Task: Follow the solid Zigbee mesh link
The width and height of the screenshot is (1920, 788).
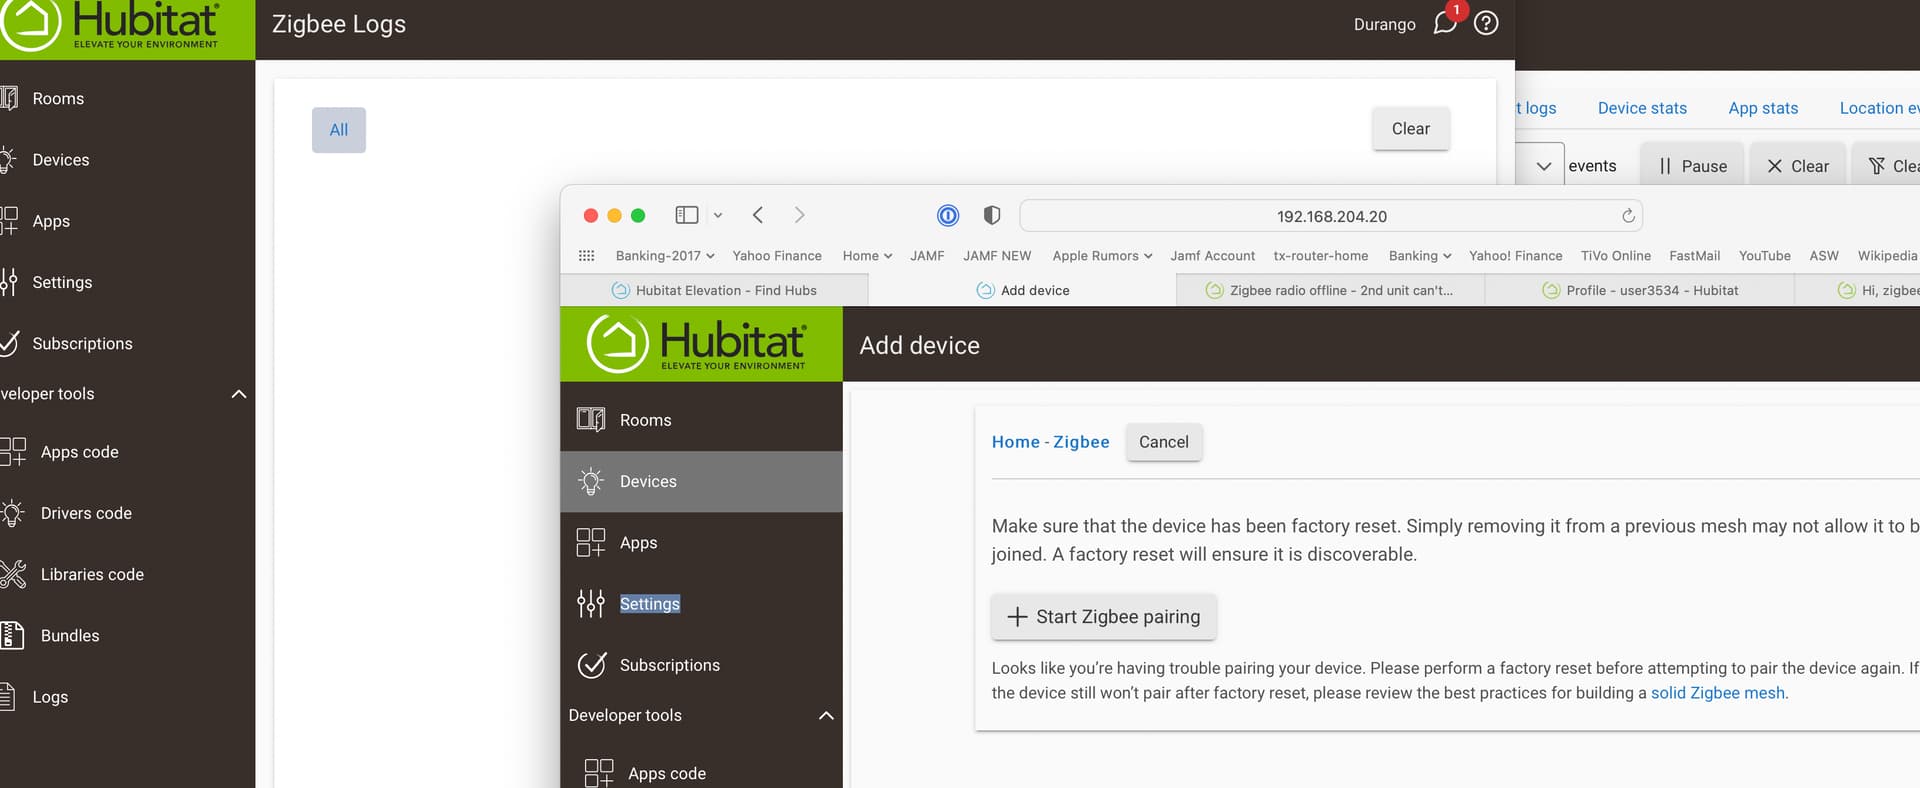Action: tap(1717, 693)
